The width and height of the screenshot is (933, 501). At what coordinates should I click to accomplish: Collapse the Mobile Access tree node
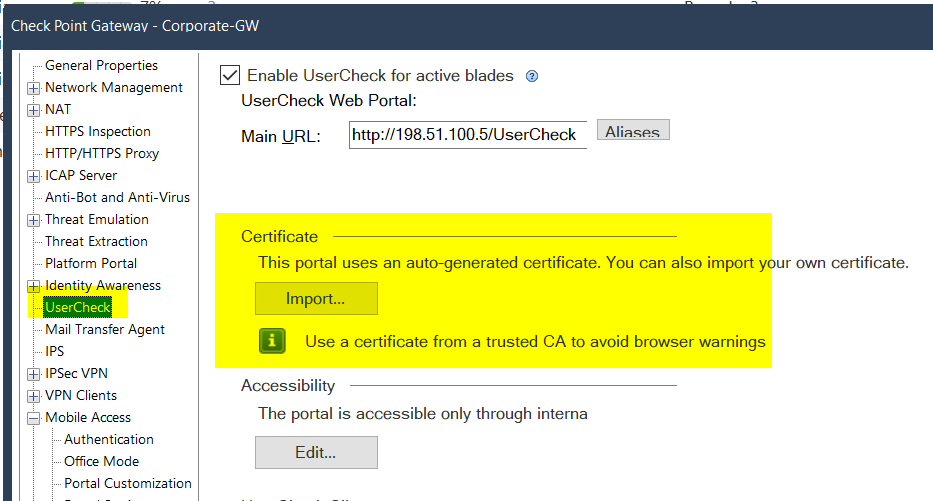pyautogui.click(x=34, y=418)
